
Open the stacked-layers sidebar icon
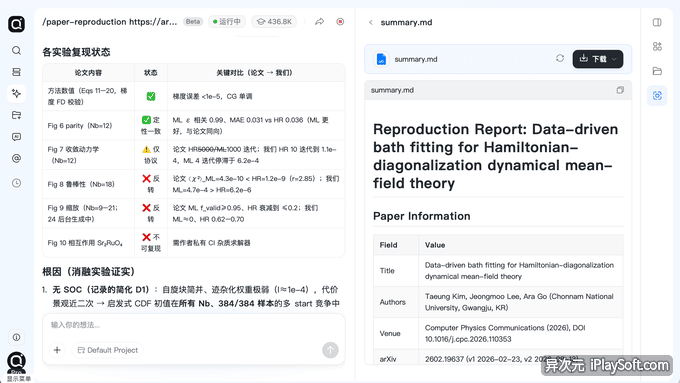tap(16, 72)
